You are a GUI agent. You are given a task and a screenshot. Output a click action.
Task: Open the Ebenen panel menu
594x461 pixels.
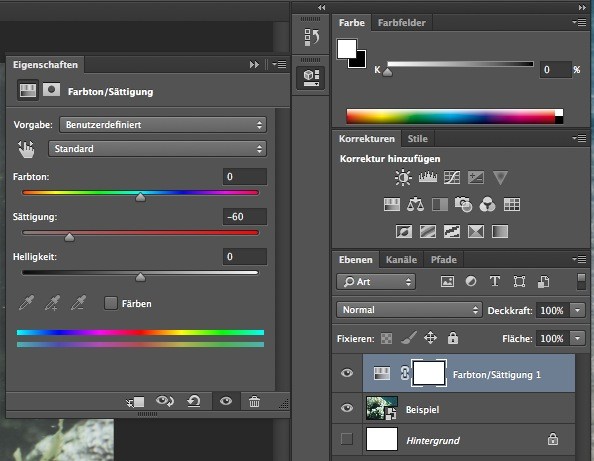(580, 259)
